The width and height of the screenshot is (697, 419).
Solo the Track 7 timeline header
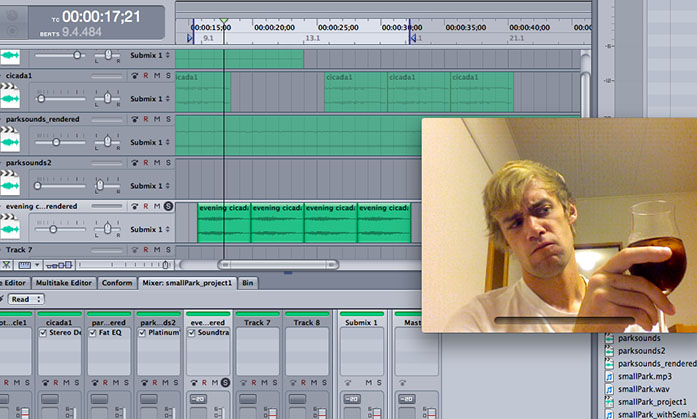(x=168, y=249)
